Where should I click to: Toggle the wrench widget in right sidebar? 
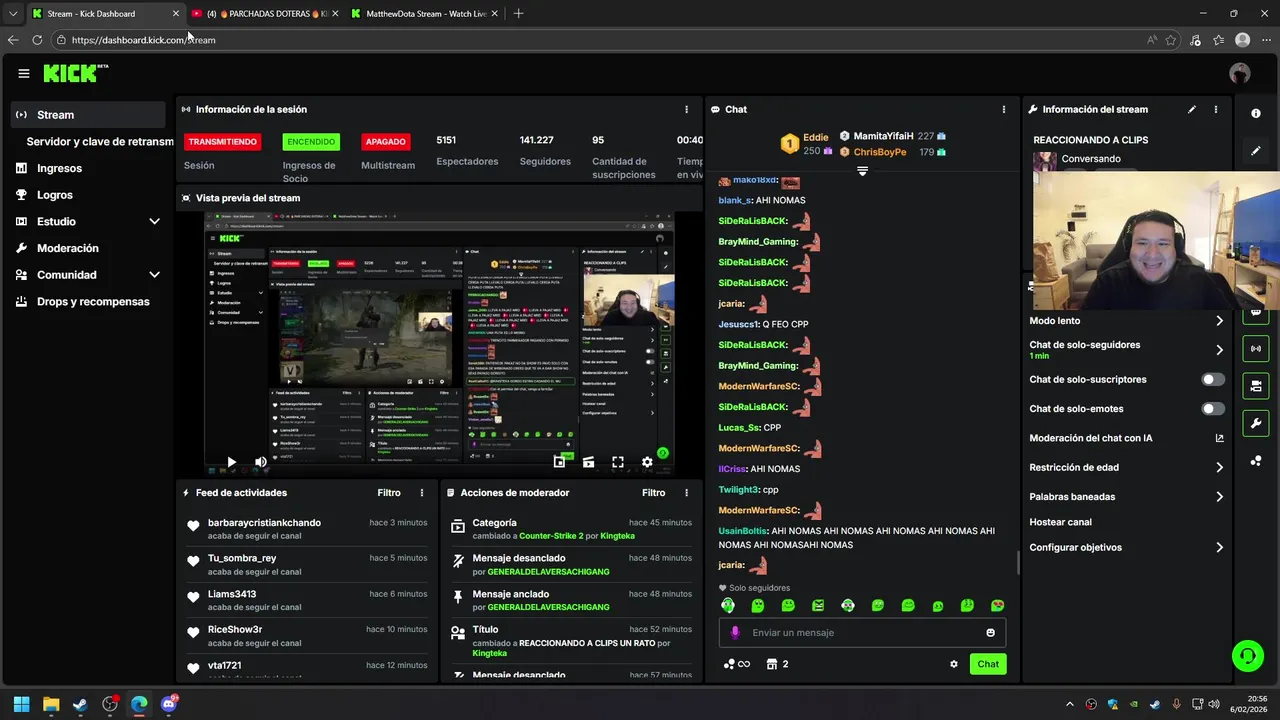click(x=1256, y=424)
